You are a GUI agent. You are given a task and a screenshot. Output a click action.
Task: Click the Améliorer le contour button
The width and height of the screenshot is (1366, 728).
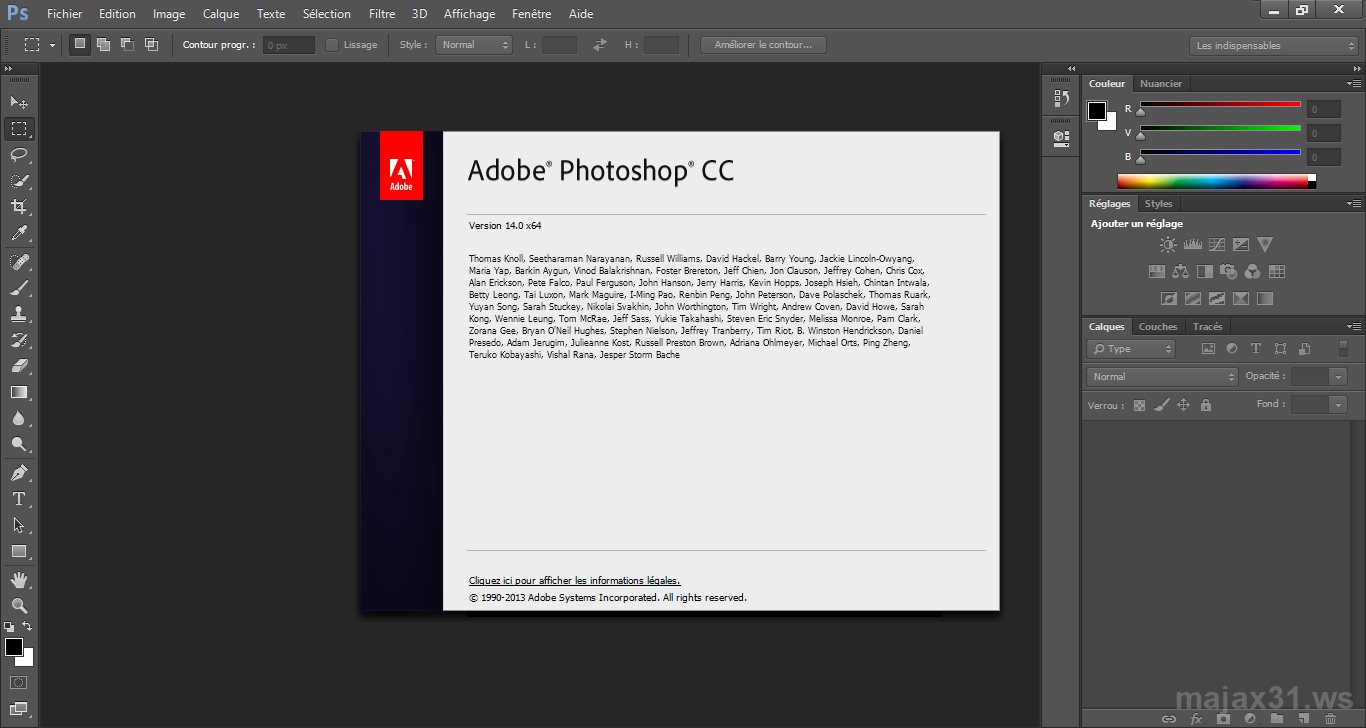tap(764, 45)
